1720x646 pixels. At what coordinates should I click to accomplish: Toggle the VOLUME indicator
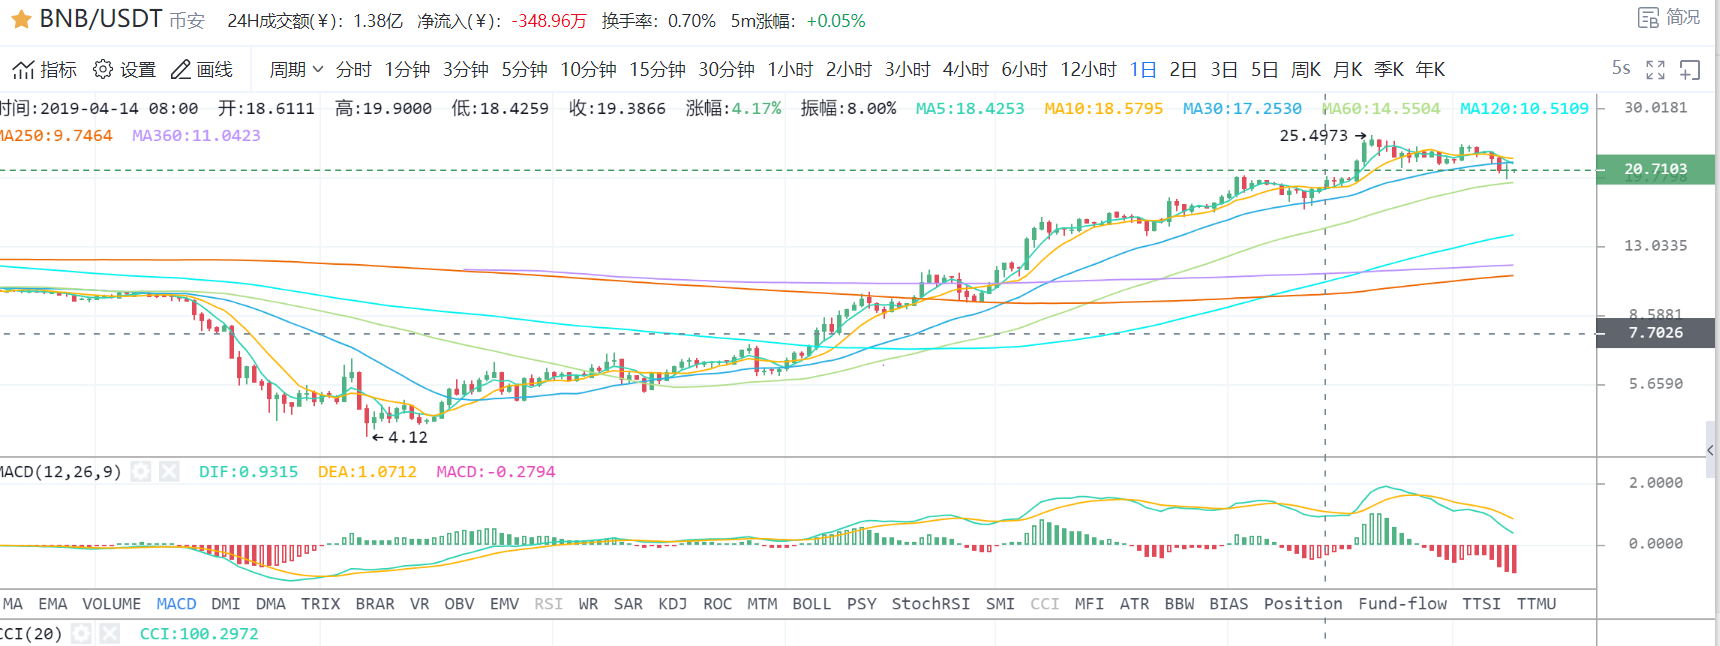(x=111, y=604)
